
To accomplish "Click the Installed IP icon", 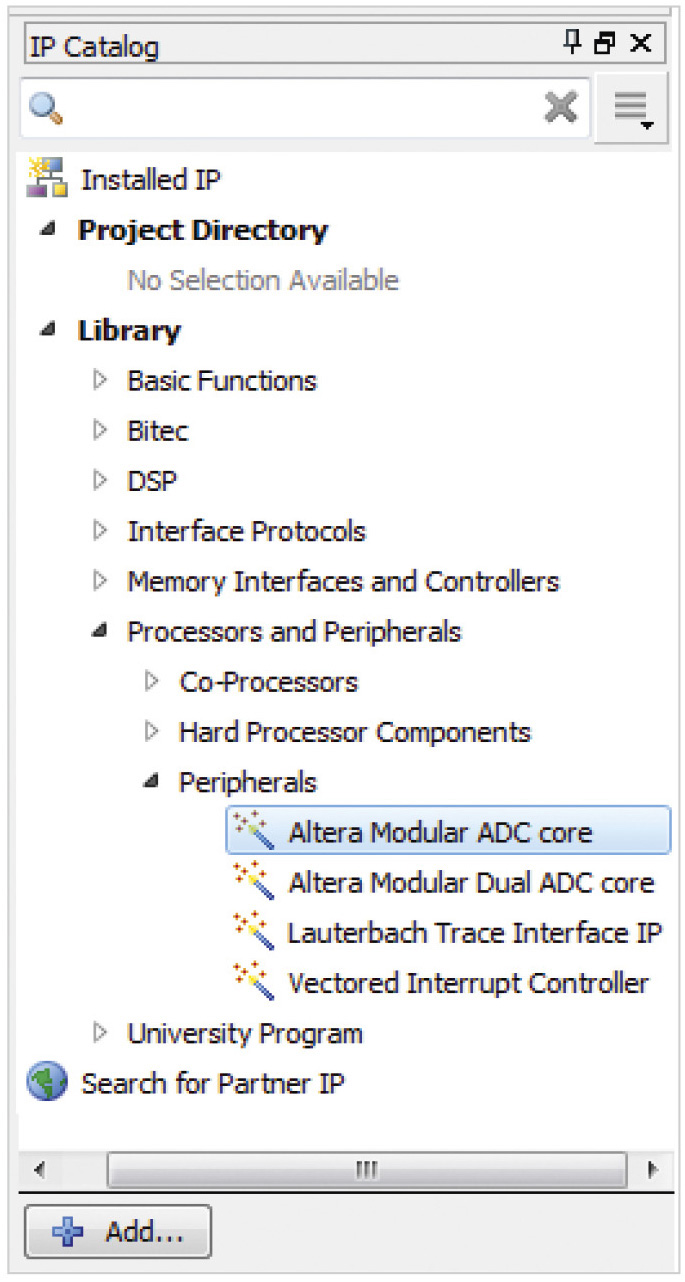I will (x=46, y=178).
